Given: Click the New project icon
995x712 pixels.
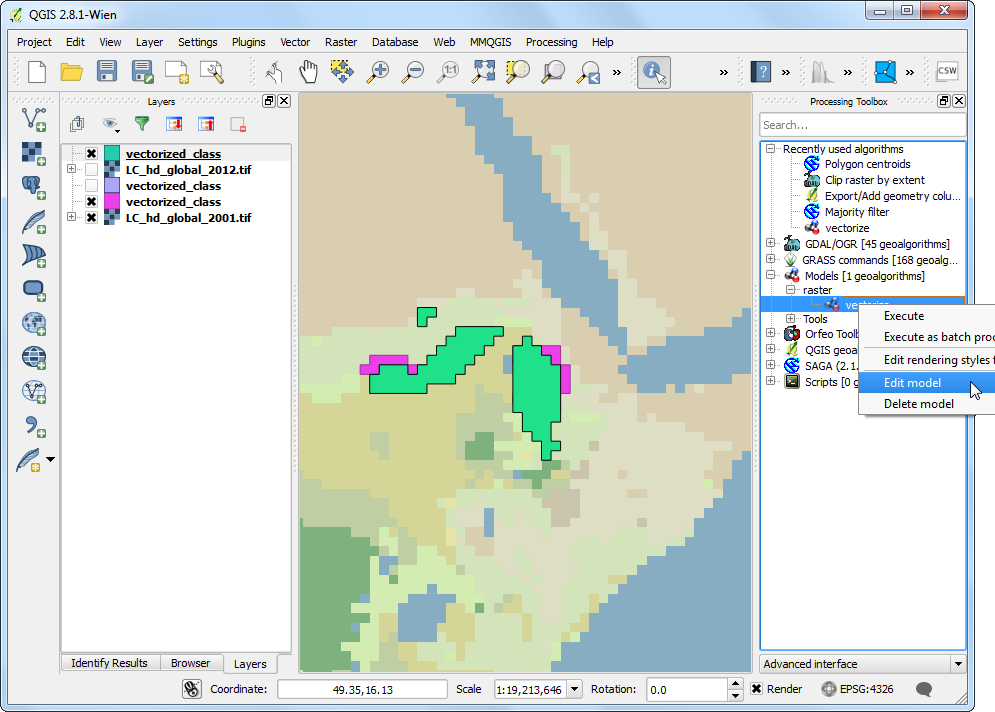Looking at the screenshot, I should coord(37,72).
